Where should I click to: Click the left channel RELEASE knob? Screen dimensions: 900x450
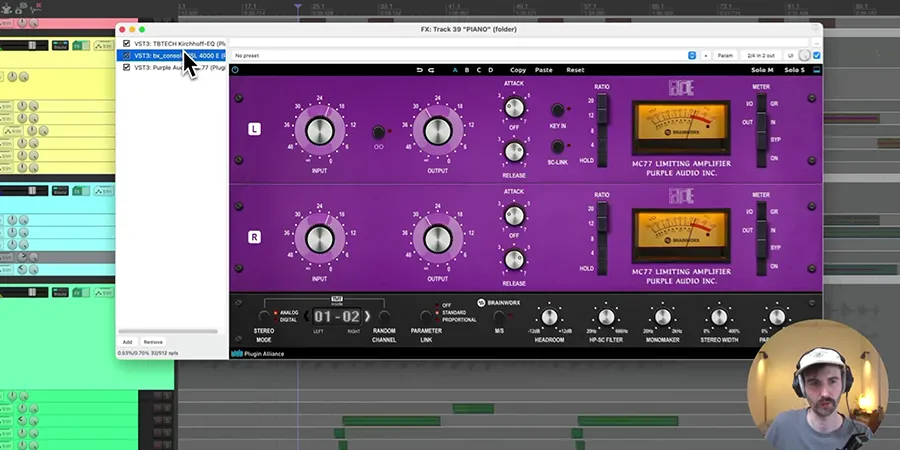514,151
